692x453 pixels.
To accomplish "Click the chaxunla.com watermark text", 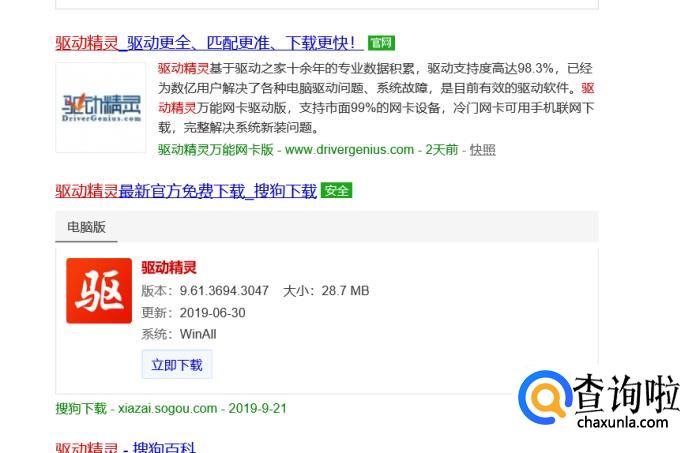I will (x=623, y=423).
